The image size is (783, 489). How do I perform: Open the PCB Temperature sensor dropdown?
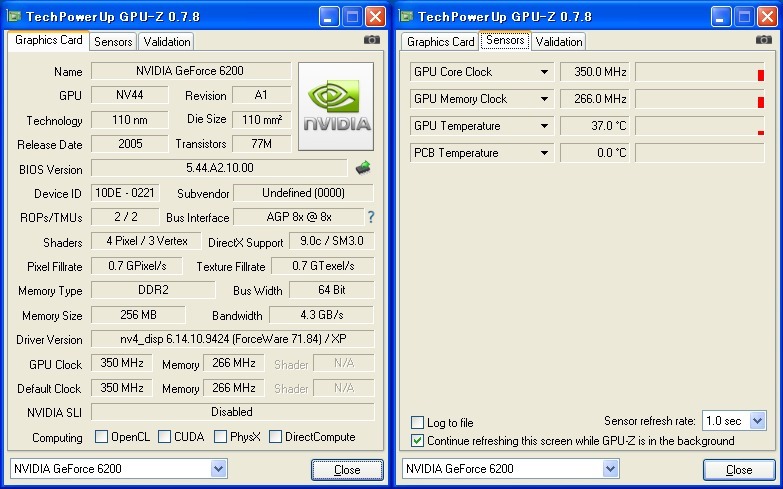(544, 153)
